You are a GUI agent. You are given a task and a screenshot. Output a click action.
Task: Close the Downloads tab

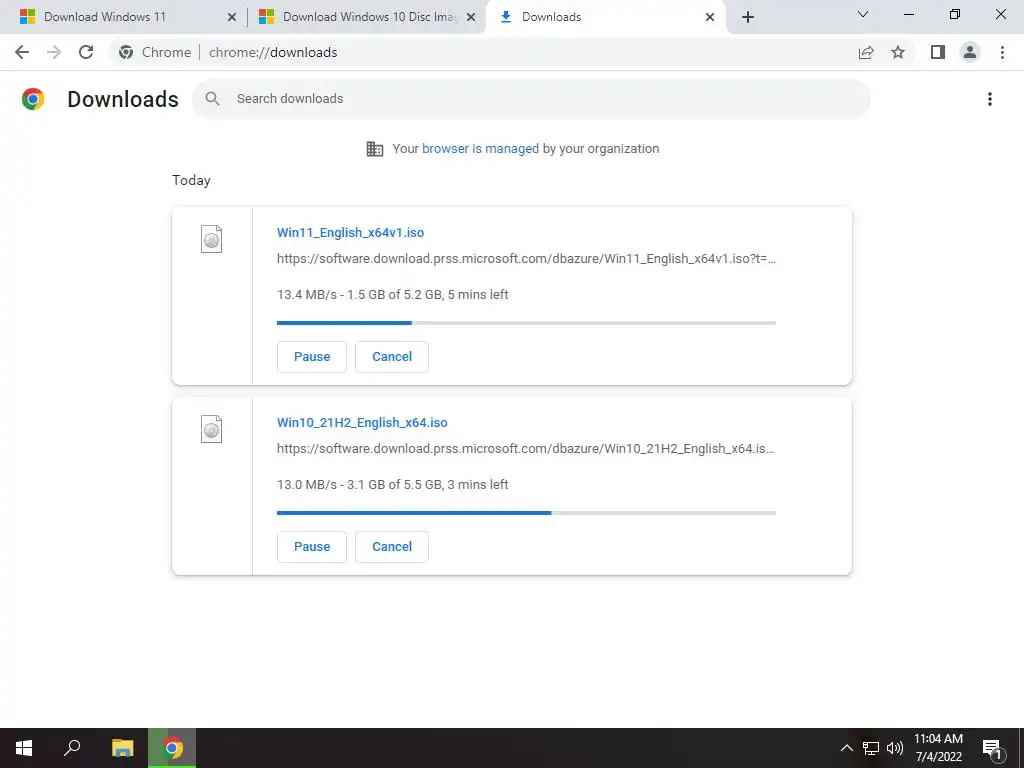coord(710,18)
